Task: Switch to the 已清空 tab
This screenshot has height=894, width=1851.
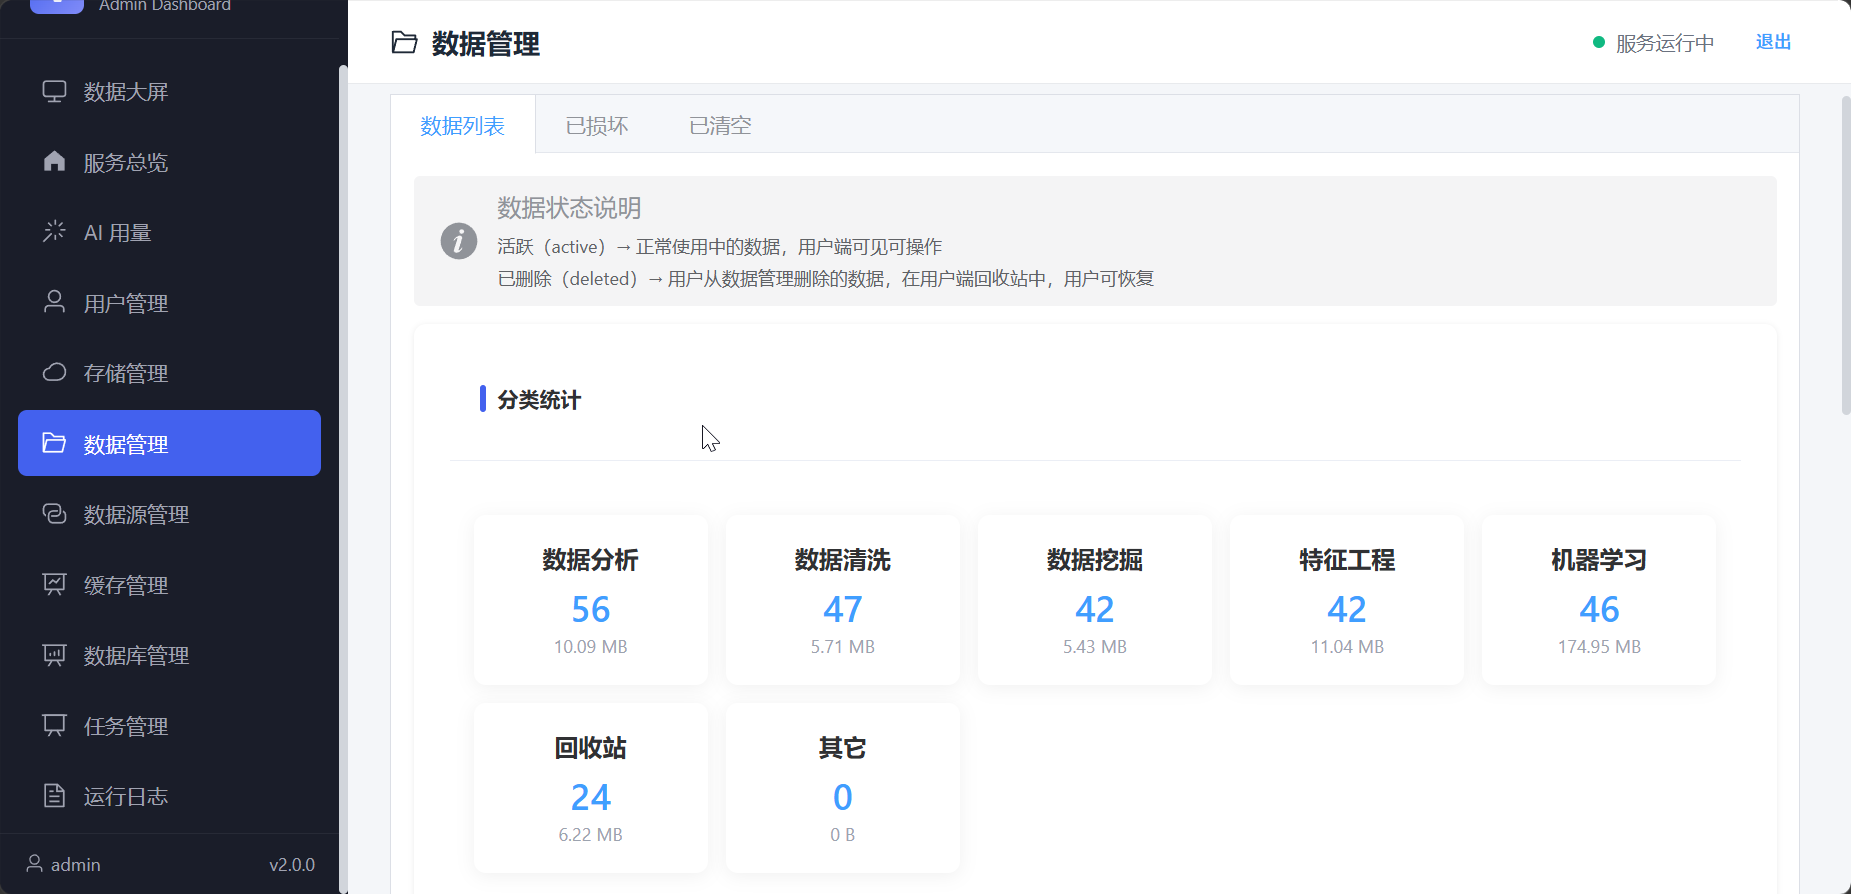Action: [720, 125]
